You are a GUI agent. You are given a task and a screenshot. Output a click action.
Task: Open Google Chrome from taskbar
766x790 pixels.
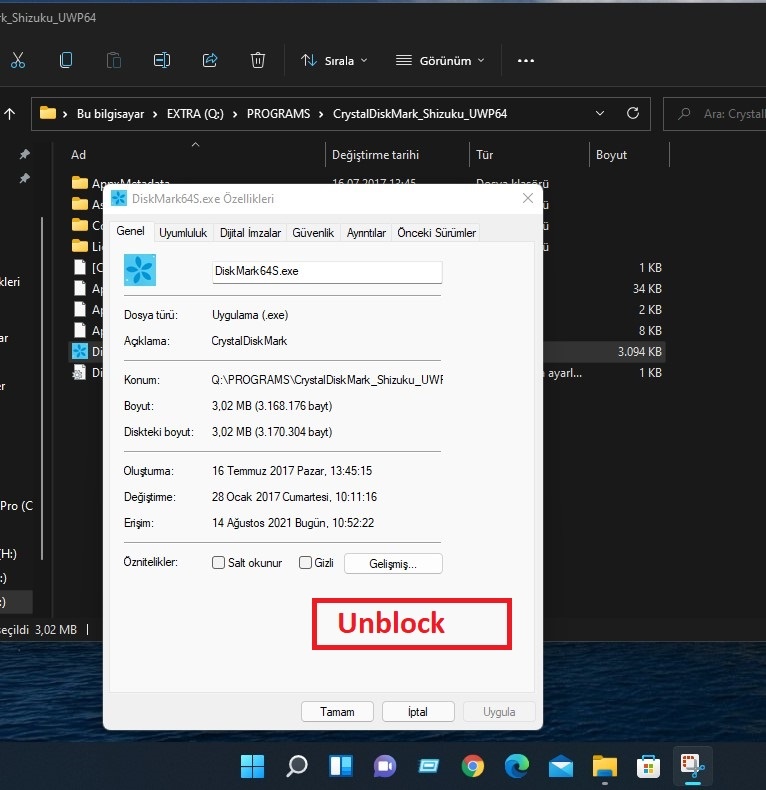coord(473,766)
